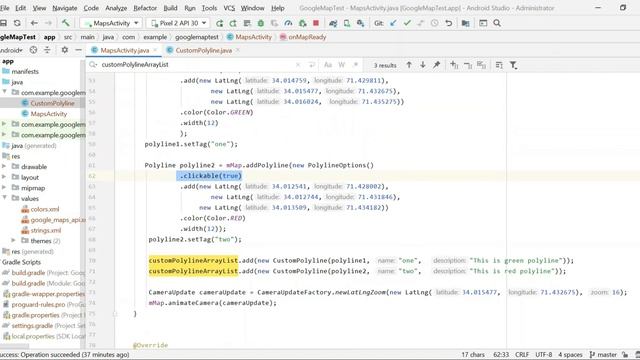Toggle Regex option in search bar

click(x=356, y=64)
